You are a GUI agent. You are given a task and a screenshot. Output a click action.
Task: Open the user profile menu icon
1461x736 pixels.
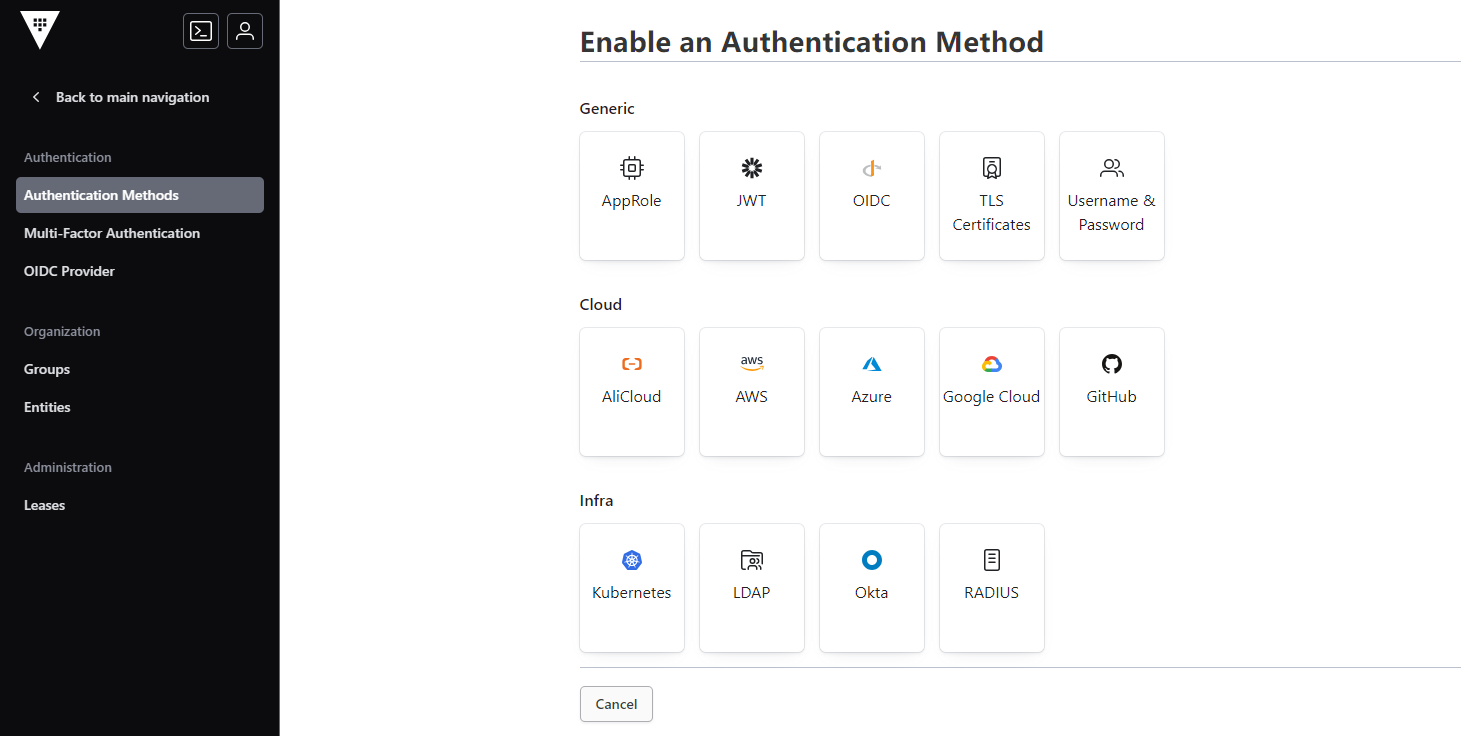tap(245, 31)
